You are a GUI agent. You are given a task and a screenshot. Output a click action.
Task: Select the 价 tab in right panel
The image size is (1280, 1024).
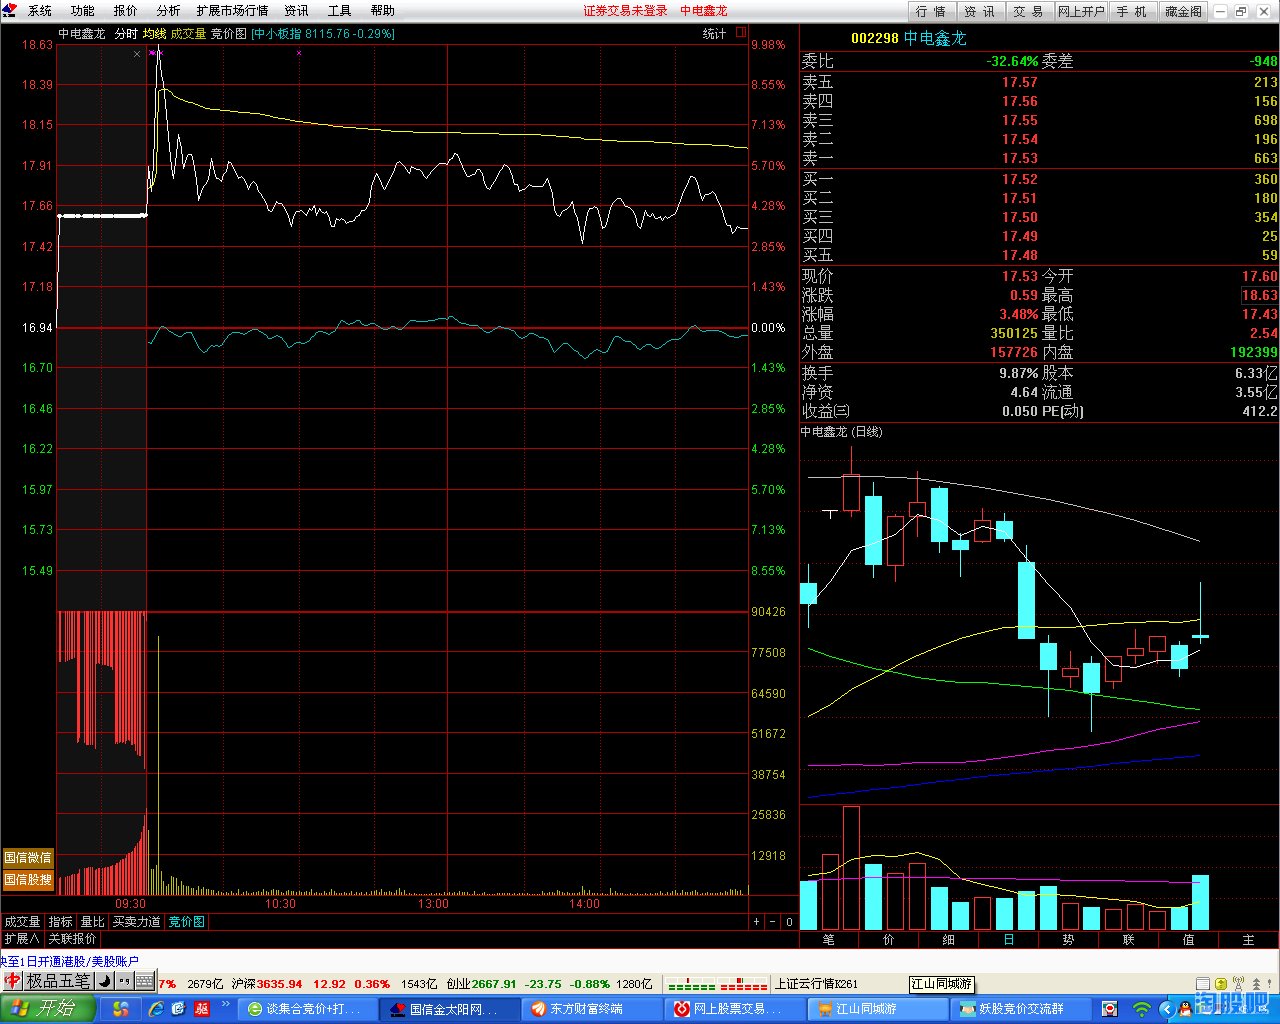(889, 940)
